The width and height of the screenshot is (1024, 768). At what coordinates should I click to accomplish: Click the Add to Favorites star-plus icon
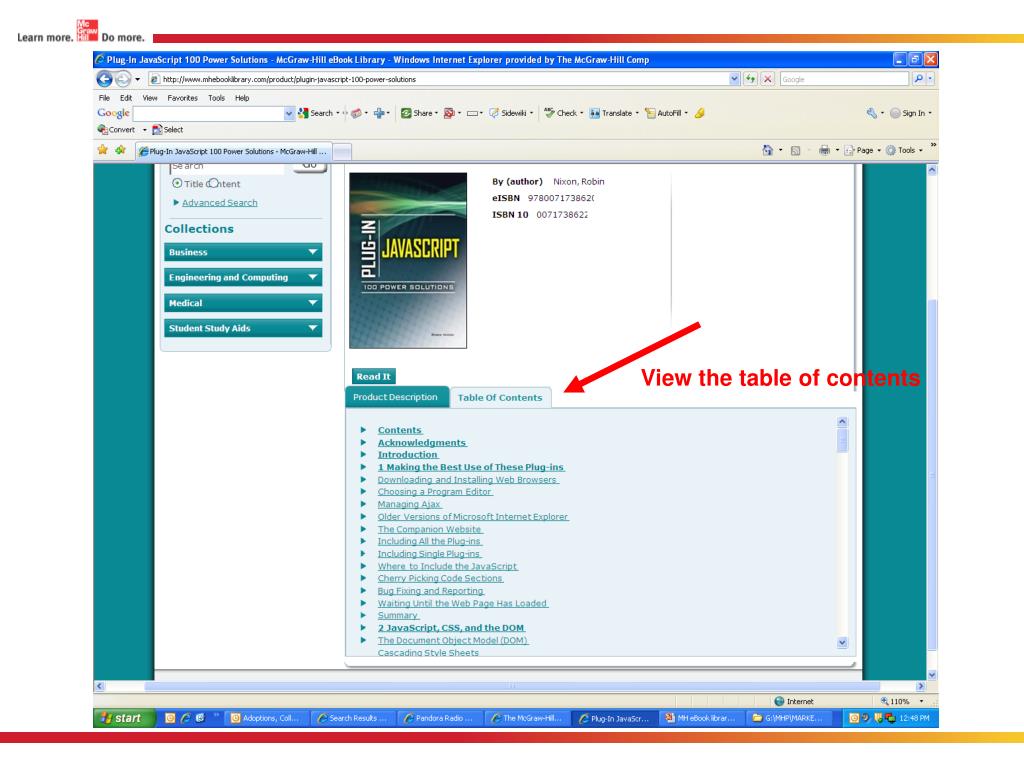click(120, 150)
